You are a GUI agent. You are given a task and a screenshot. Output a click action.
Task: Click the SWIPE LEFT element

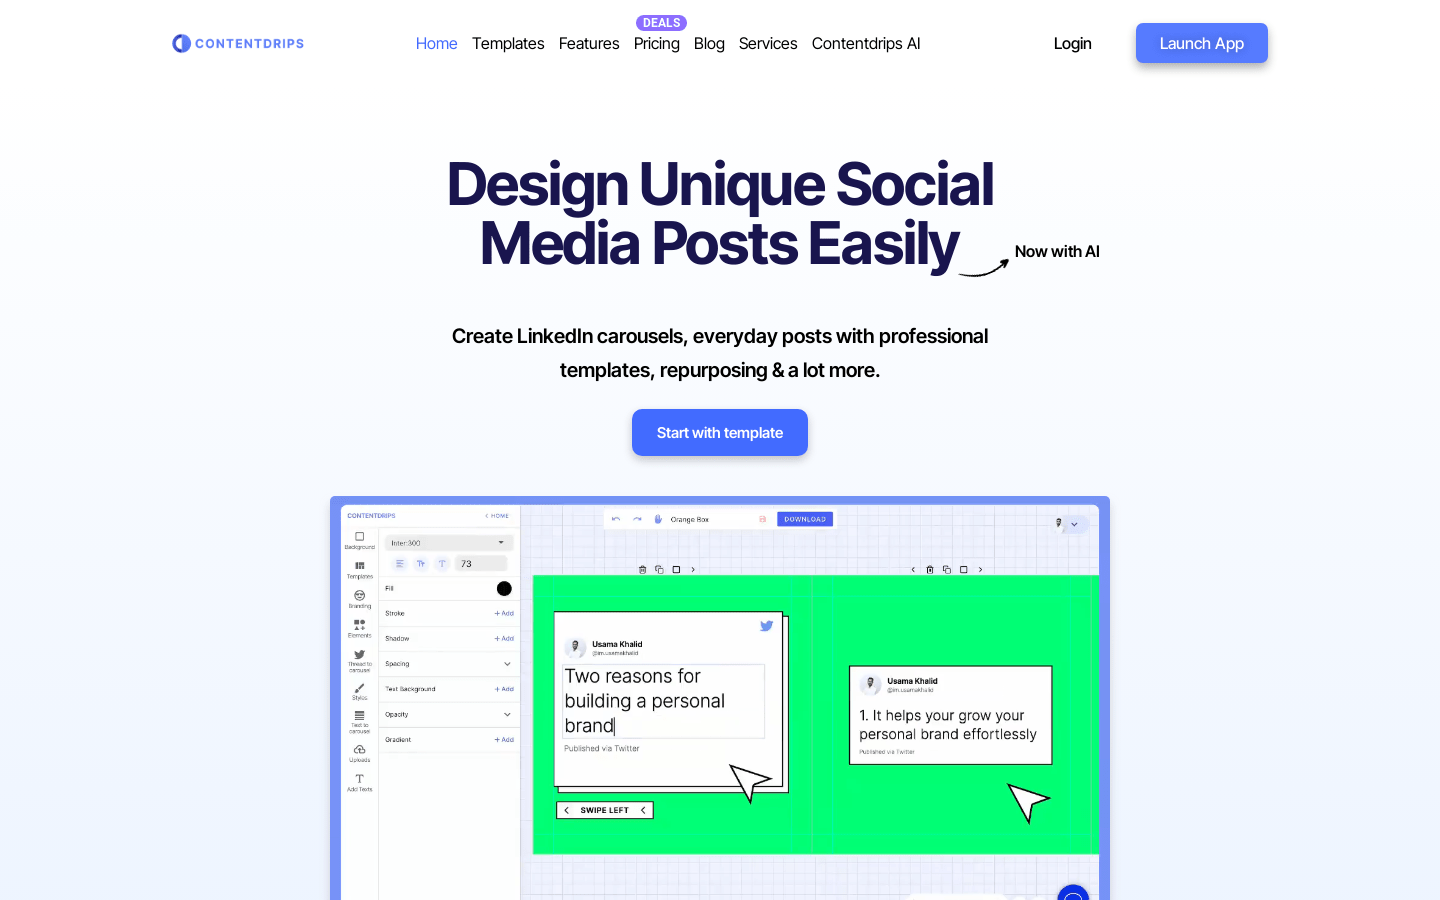605,810
